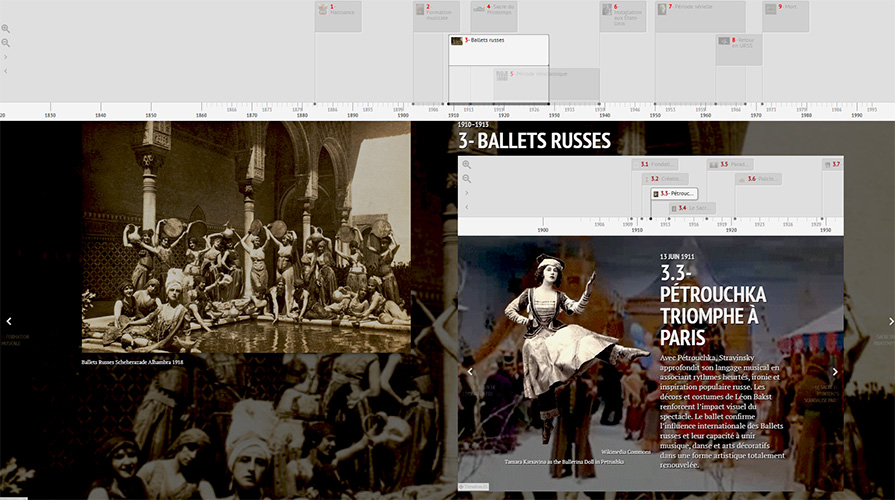
Task: Select the 6 Installation aux États-Unis marker
Action: 623,17
